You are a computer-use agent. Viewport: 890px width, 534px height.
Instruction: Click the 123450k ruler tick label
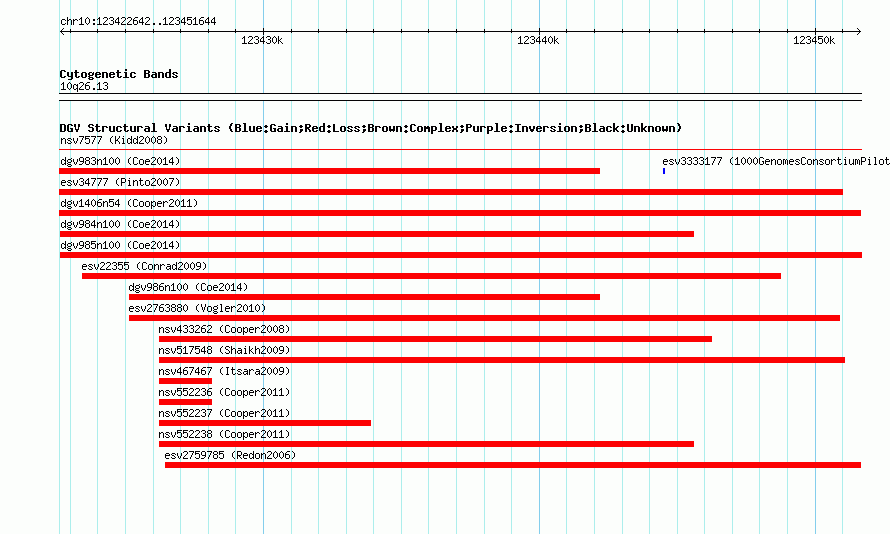pos(813,40)
